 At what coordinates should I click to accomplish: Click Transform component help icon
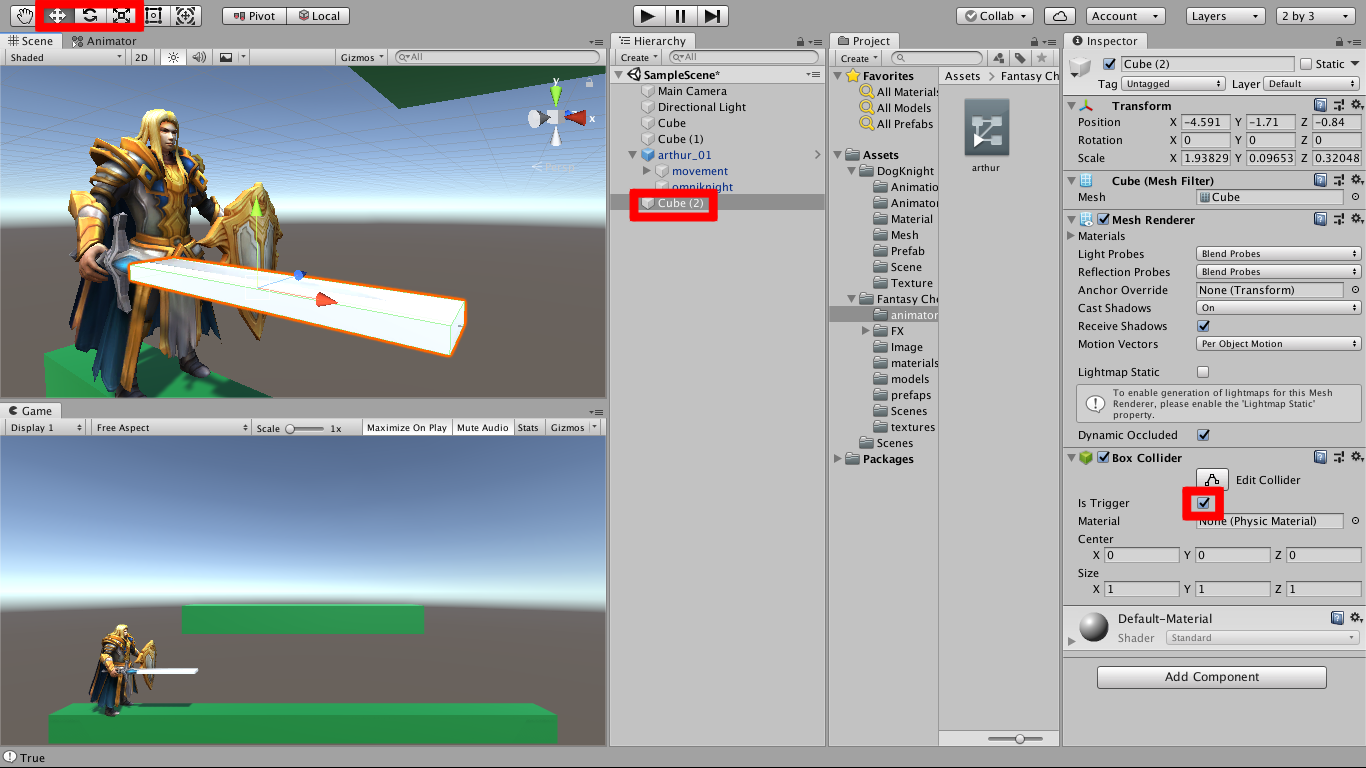pyautogui.click(x=1320, y=105)
